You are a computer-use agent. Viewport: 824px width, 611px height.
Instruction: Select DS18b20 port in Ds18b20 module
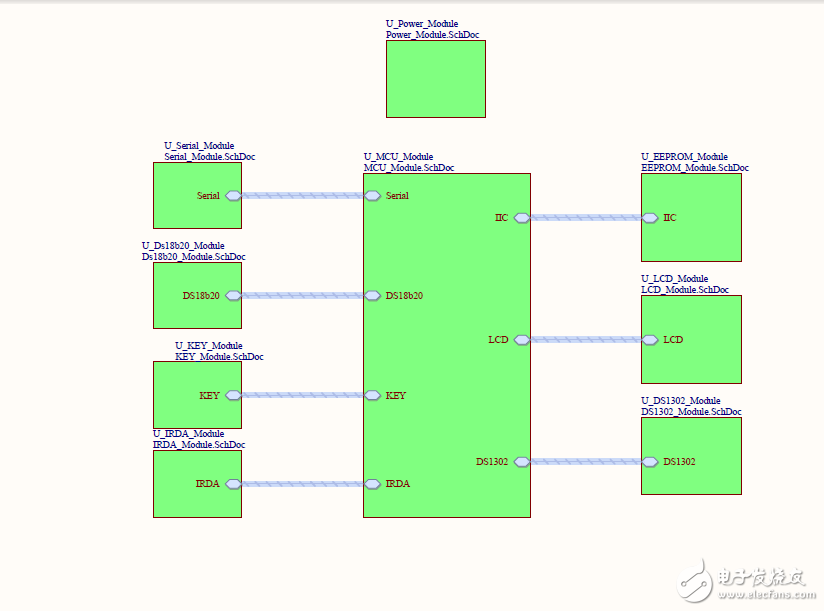click(x=233, y=295)
